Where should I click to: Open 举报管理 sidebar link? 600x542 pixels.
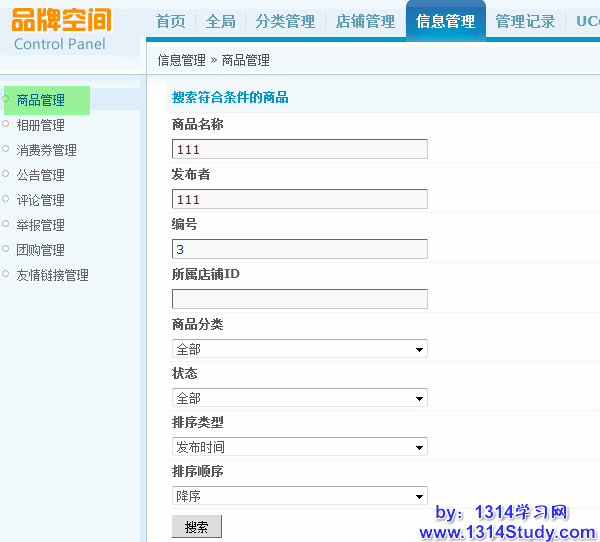pos(41,225)
